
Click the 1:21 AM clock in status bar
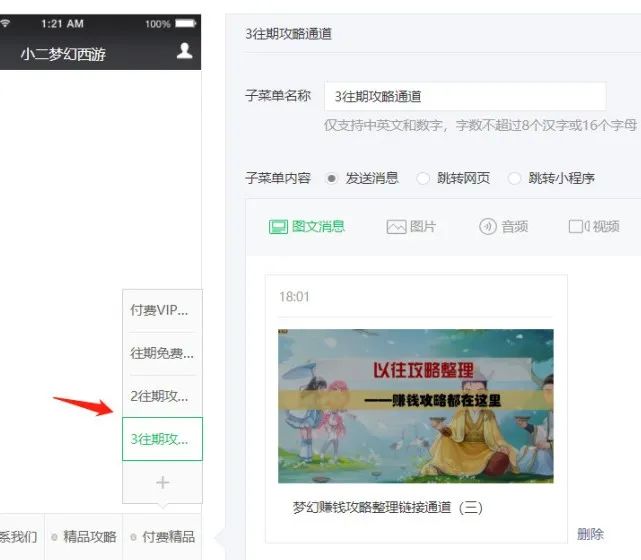coord(62,24)
